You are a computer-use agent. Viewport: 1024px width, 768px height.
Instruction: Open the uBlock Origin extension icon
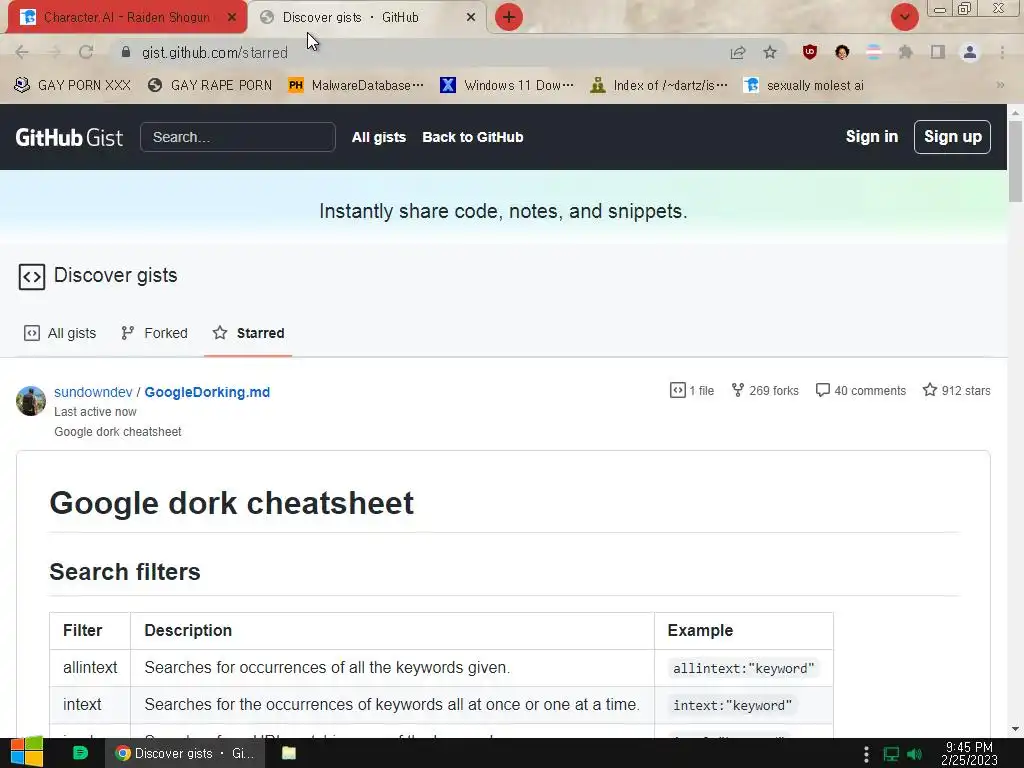click(x=810, y=52)
